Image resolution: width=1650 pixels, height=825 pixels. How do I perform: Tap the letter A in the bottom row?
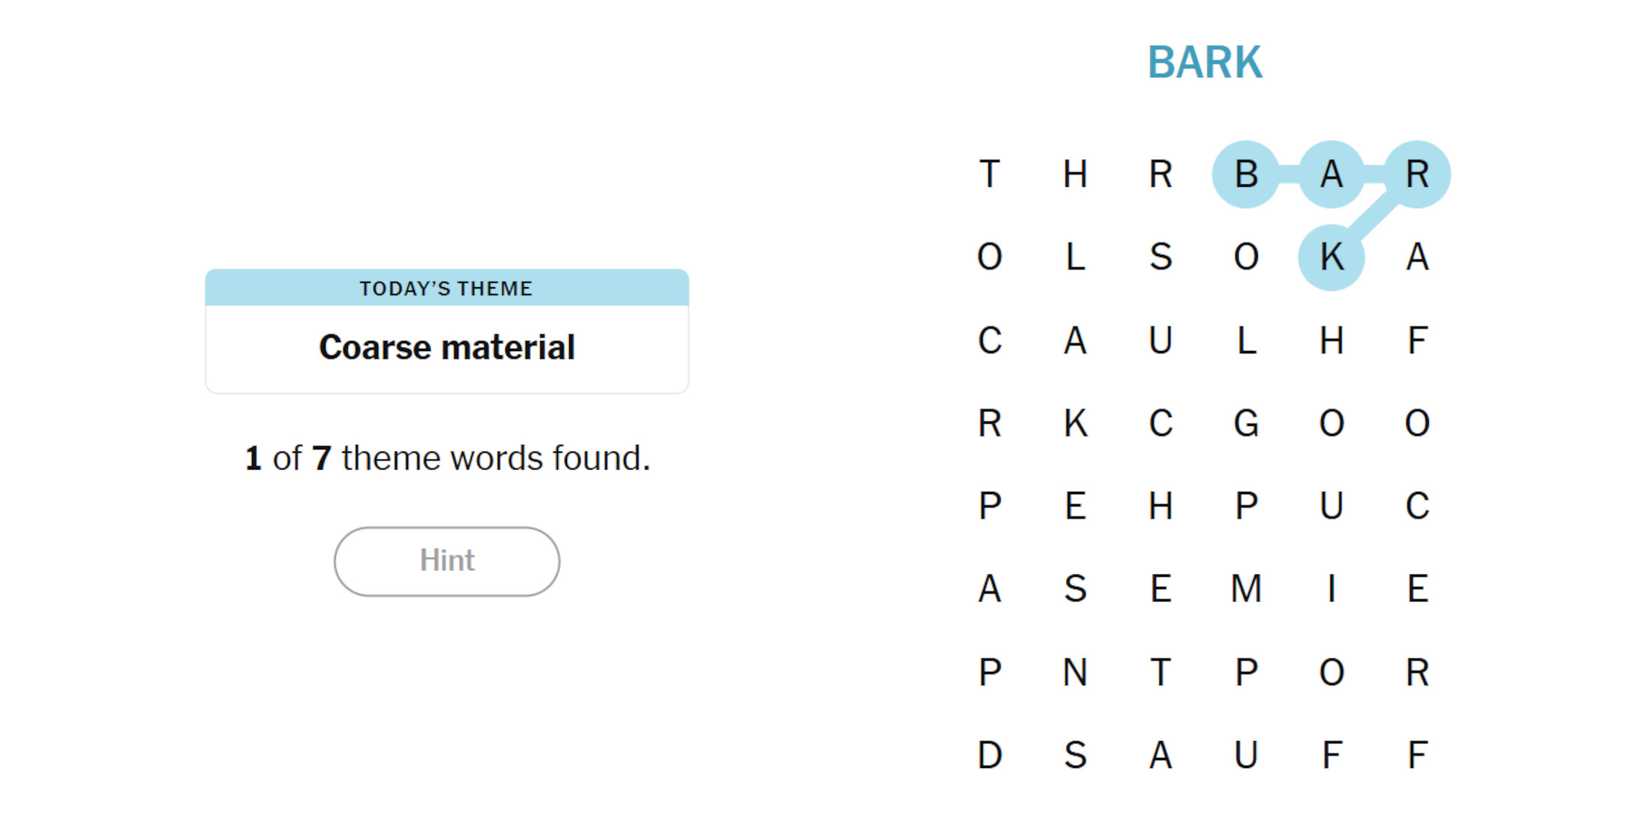(1160, 755)
